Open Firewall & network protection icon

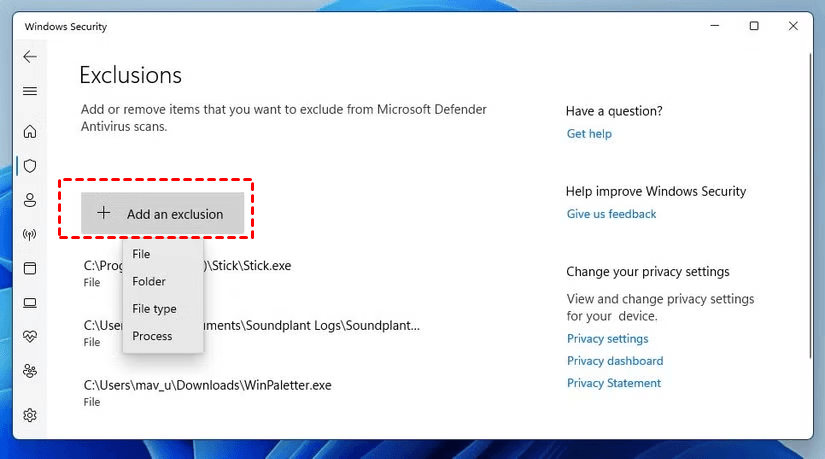pos(30,235)
